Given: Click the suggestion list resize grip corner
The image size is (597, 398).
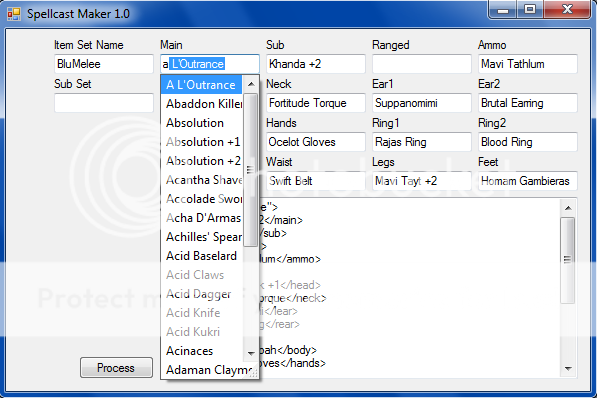Looking at the screenshot, I should click(x=252, y=374).
